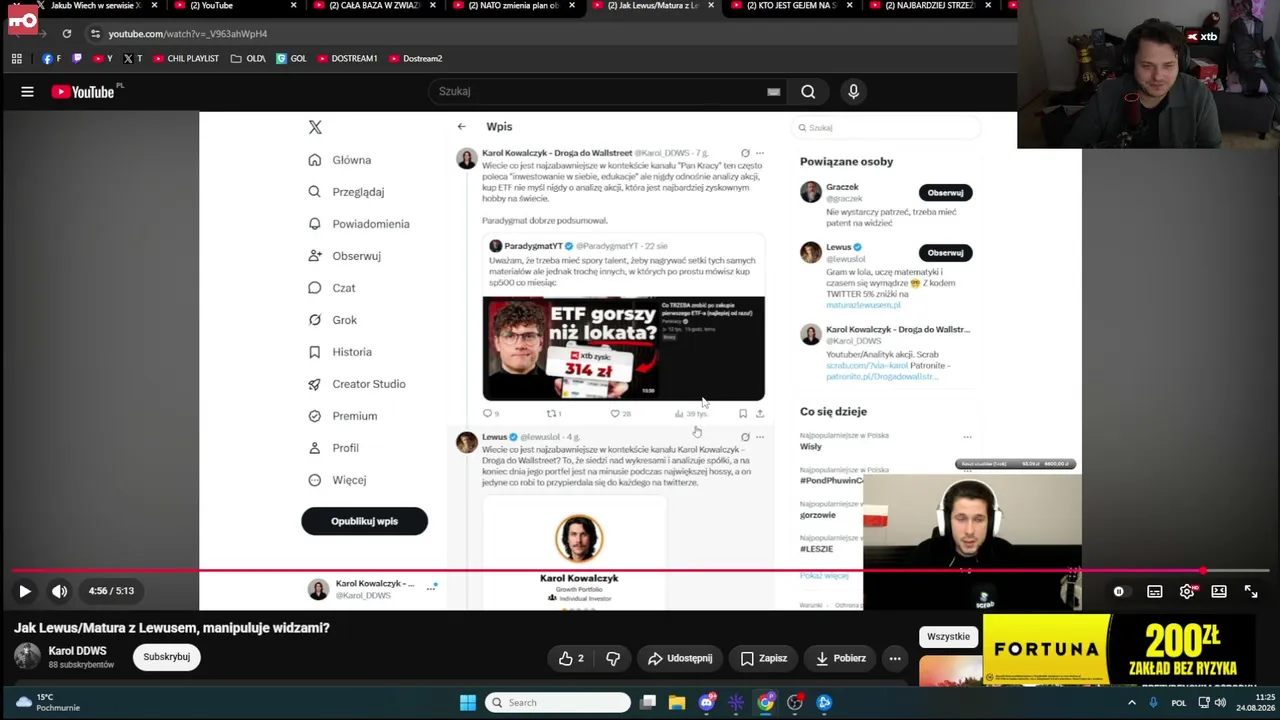Open the 'X T' bookmark
Viewport: 1280px width, 720px height.
pos(132,59)
